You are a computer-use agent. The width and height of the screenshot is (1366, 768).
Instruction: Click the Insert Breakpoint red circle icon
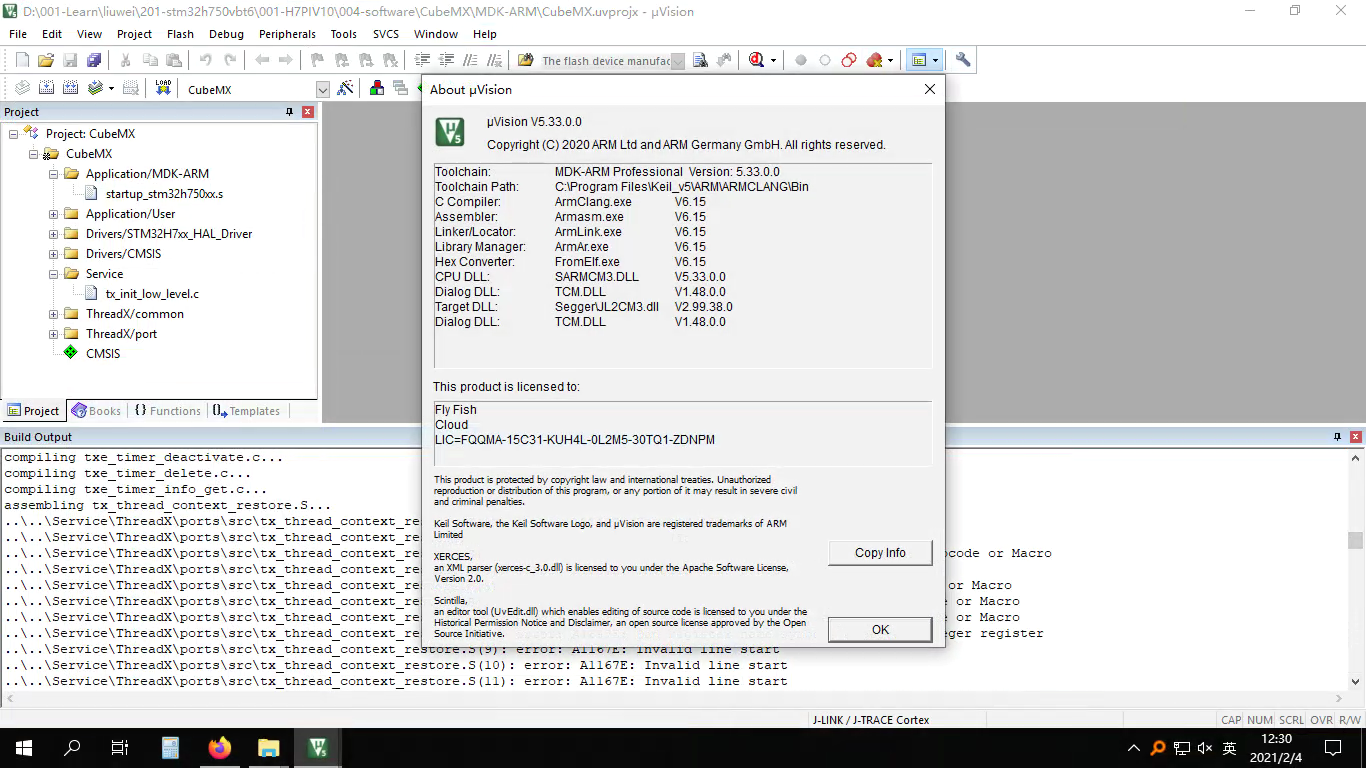pos(801,60)
